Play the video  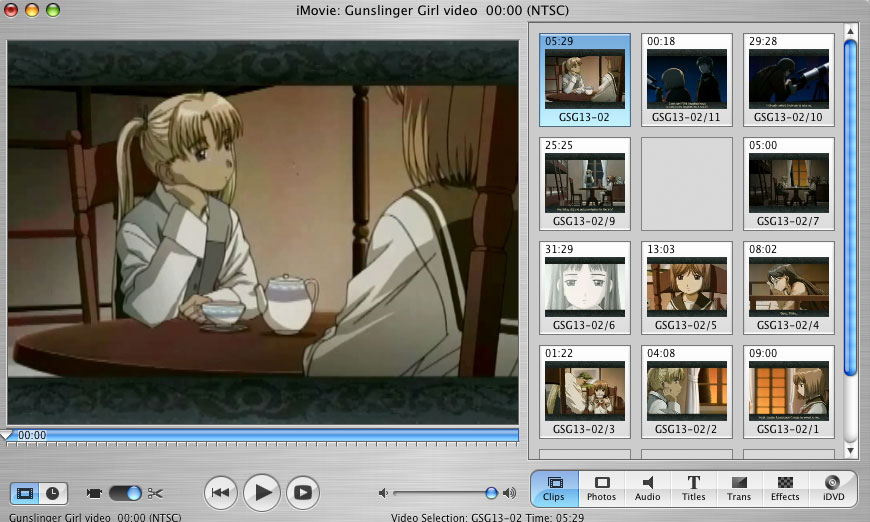tap(261, 492)
